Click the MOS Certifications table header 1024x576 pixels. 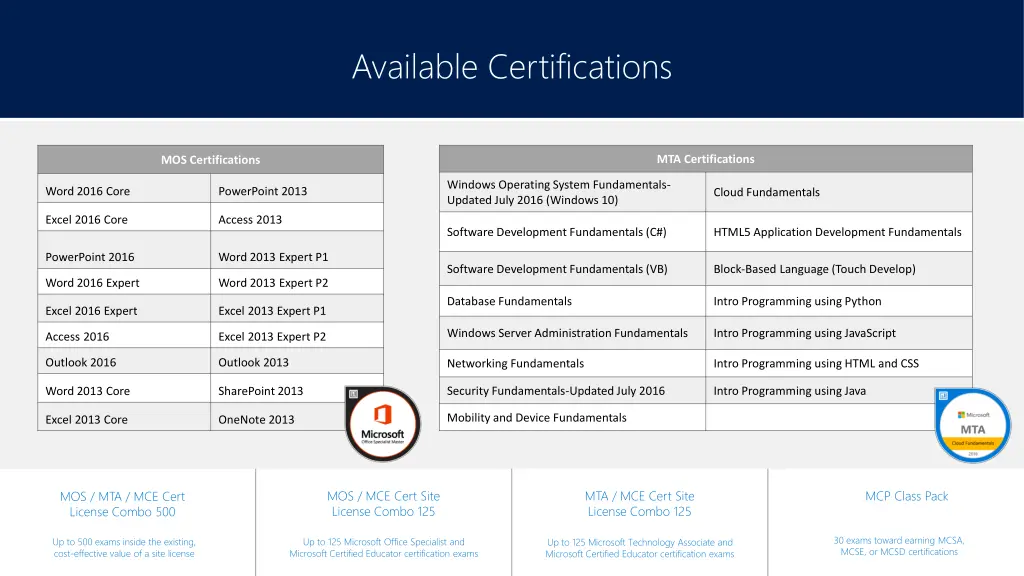pos(210,159)
